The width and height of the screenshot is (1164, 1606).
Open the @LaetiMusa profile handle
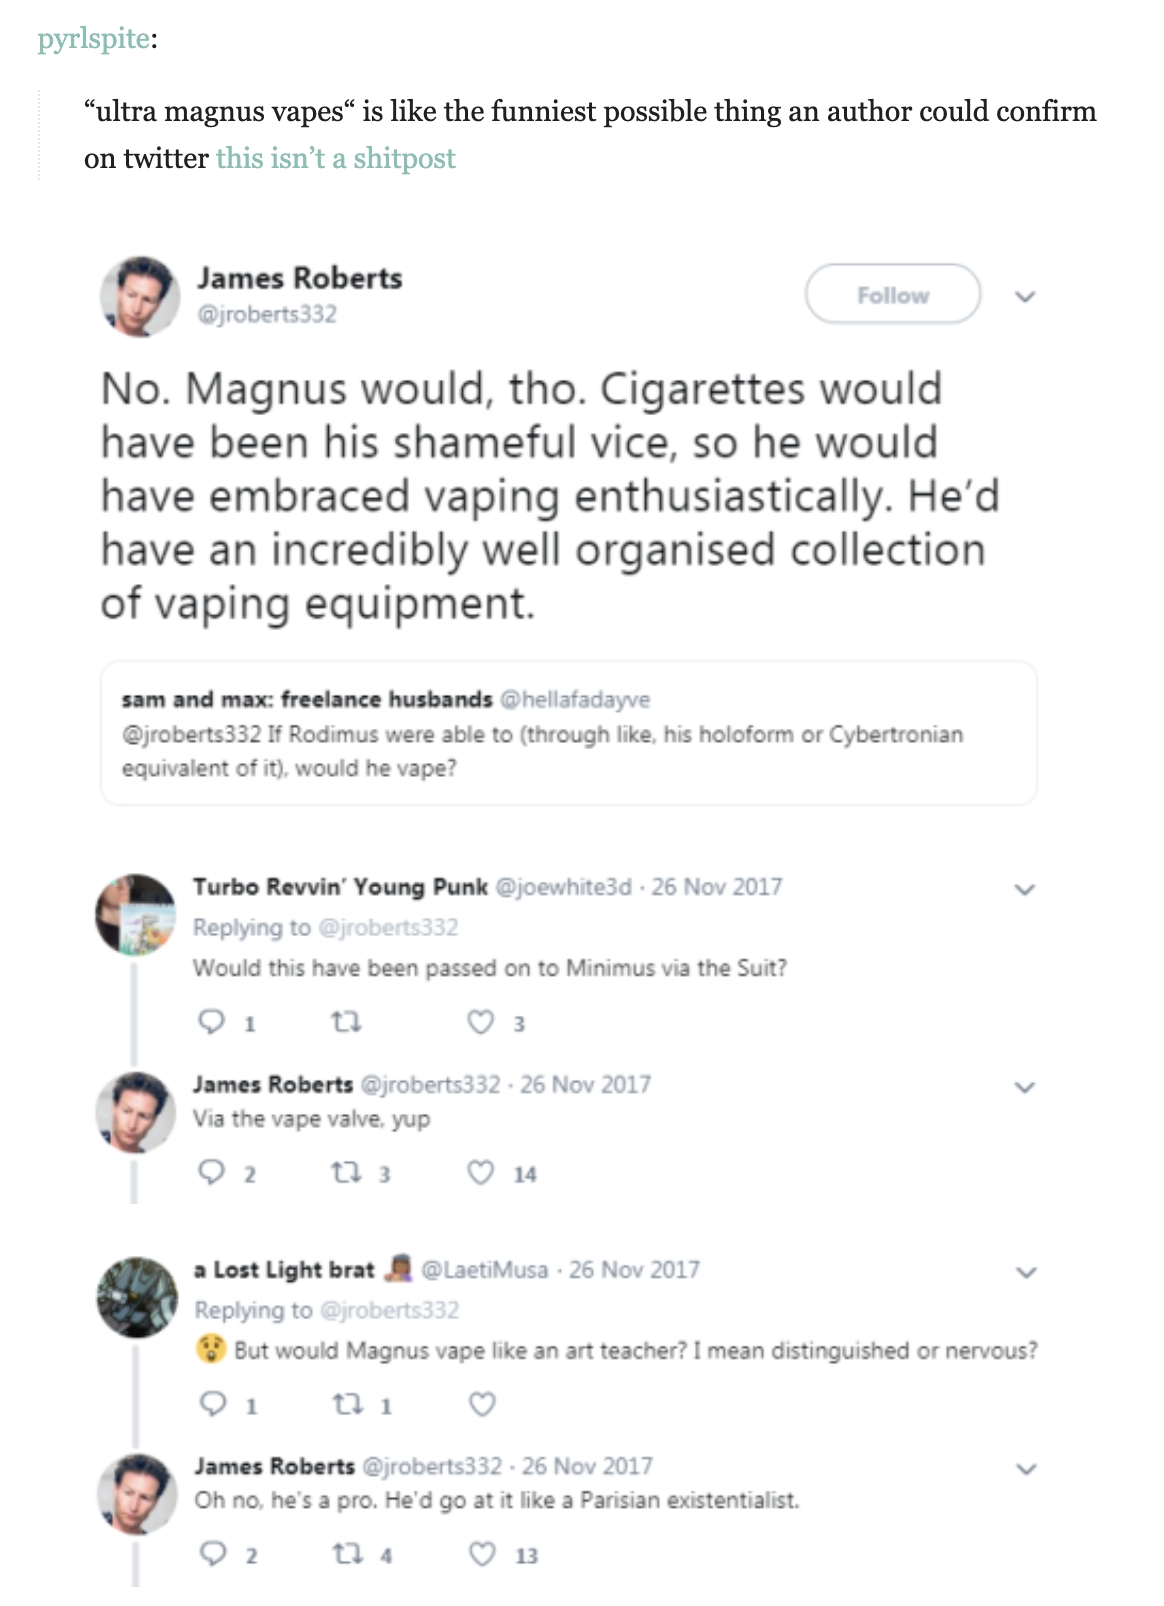pos(484,1270)
